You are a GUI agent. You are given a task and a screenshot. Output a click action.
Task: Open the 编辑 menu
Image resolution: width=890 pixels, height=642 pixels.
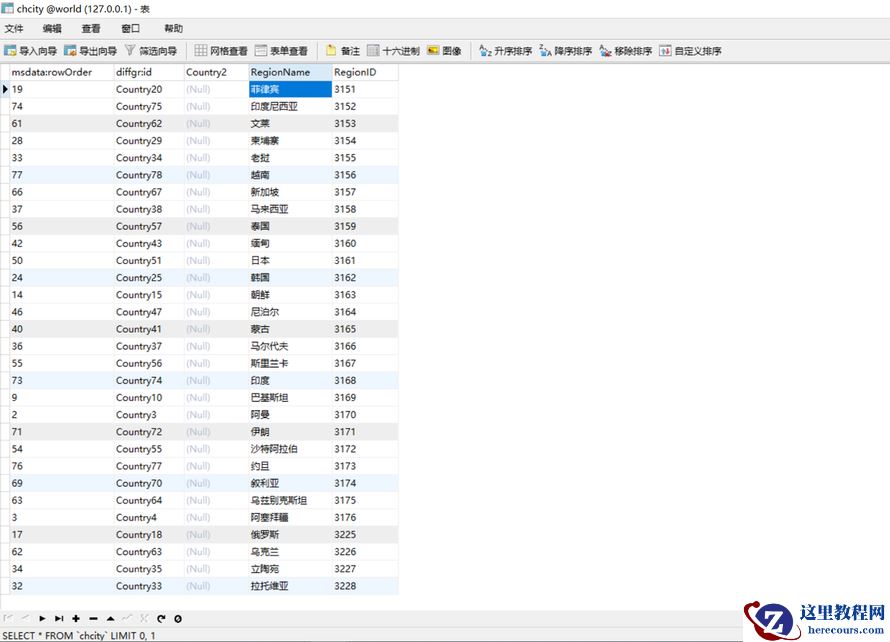pos(52,28)
